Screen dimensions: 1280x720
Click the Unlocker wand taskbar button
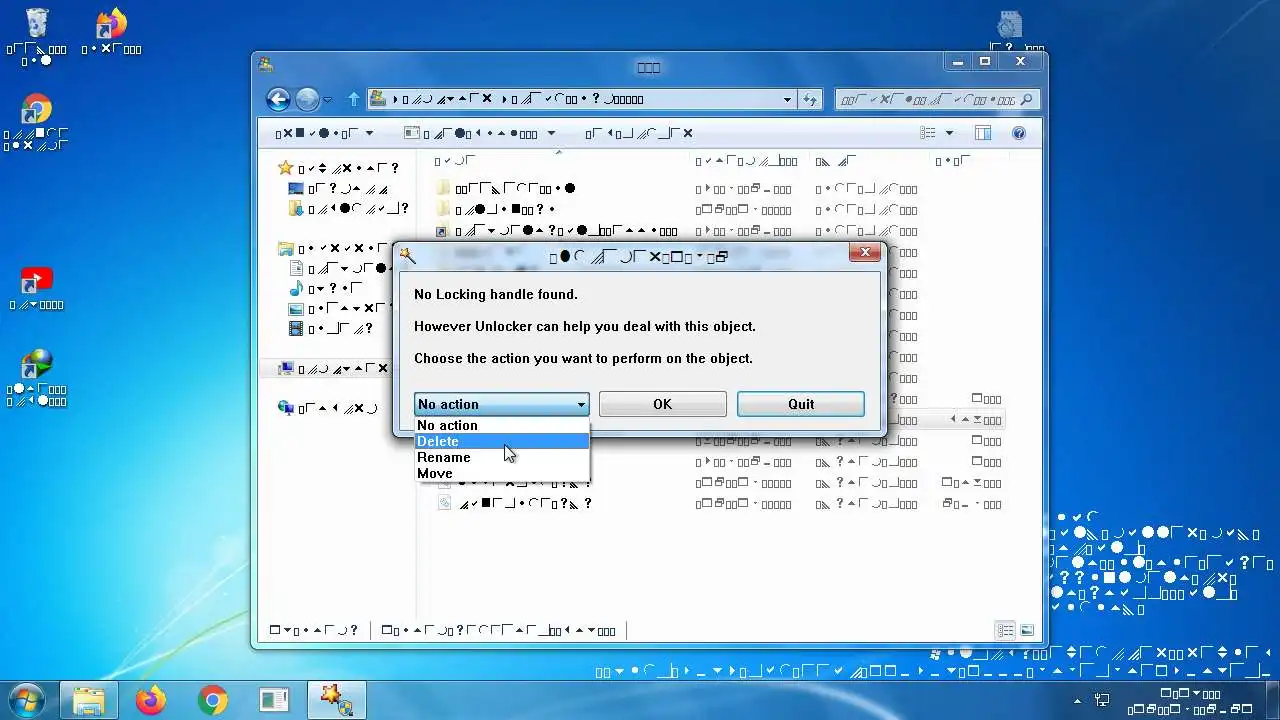tap(335, 701)
